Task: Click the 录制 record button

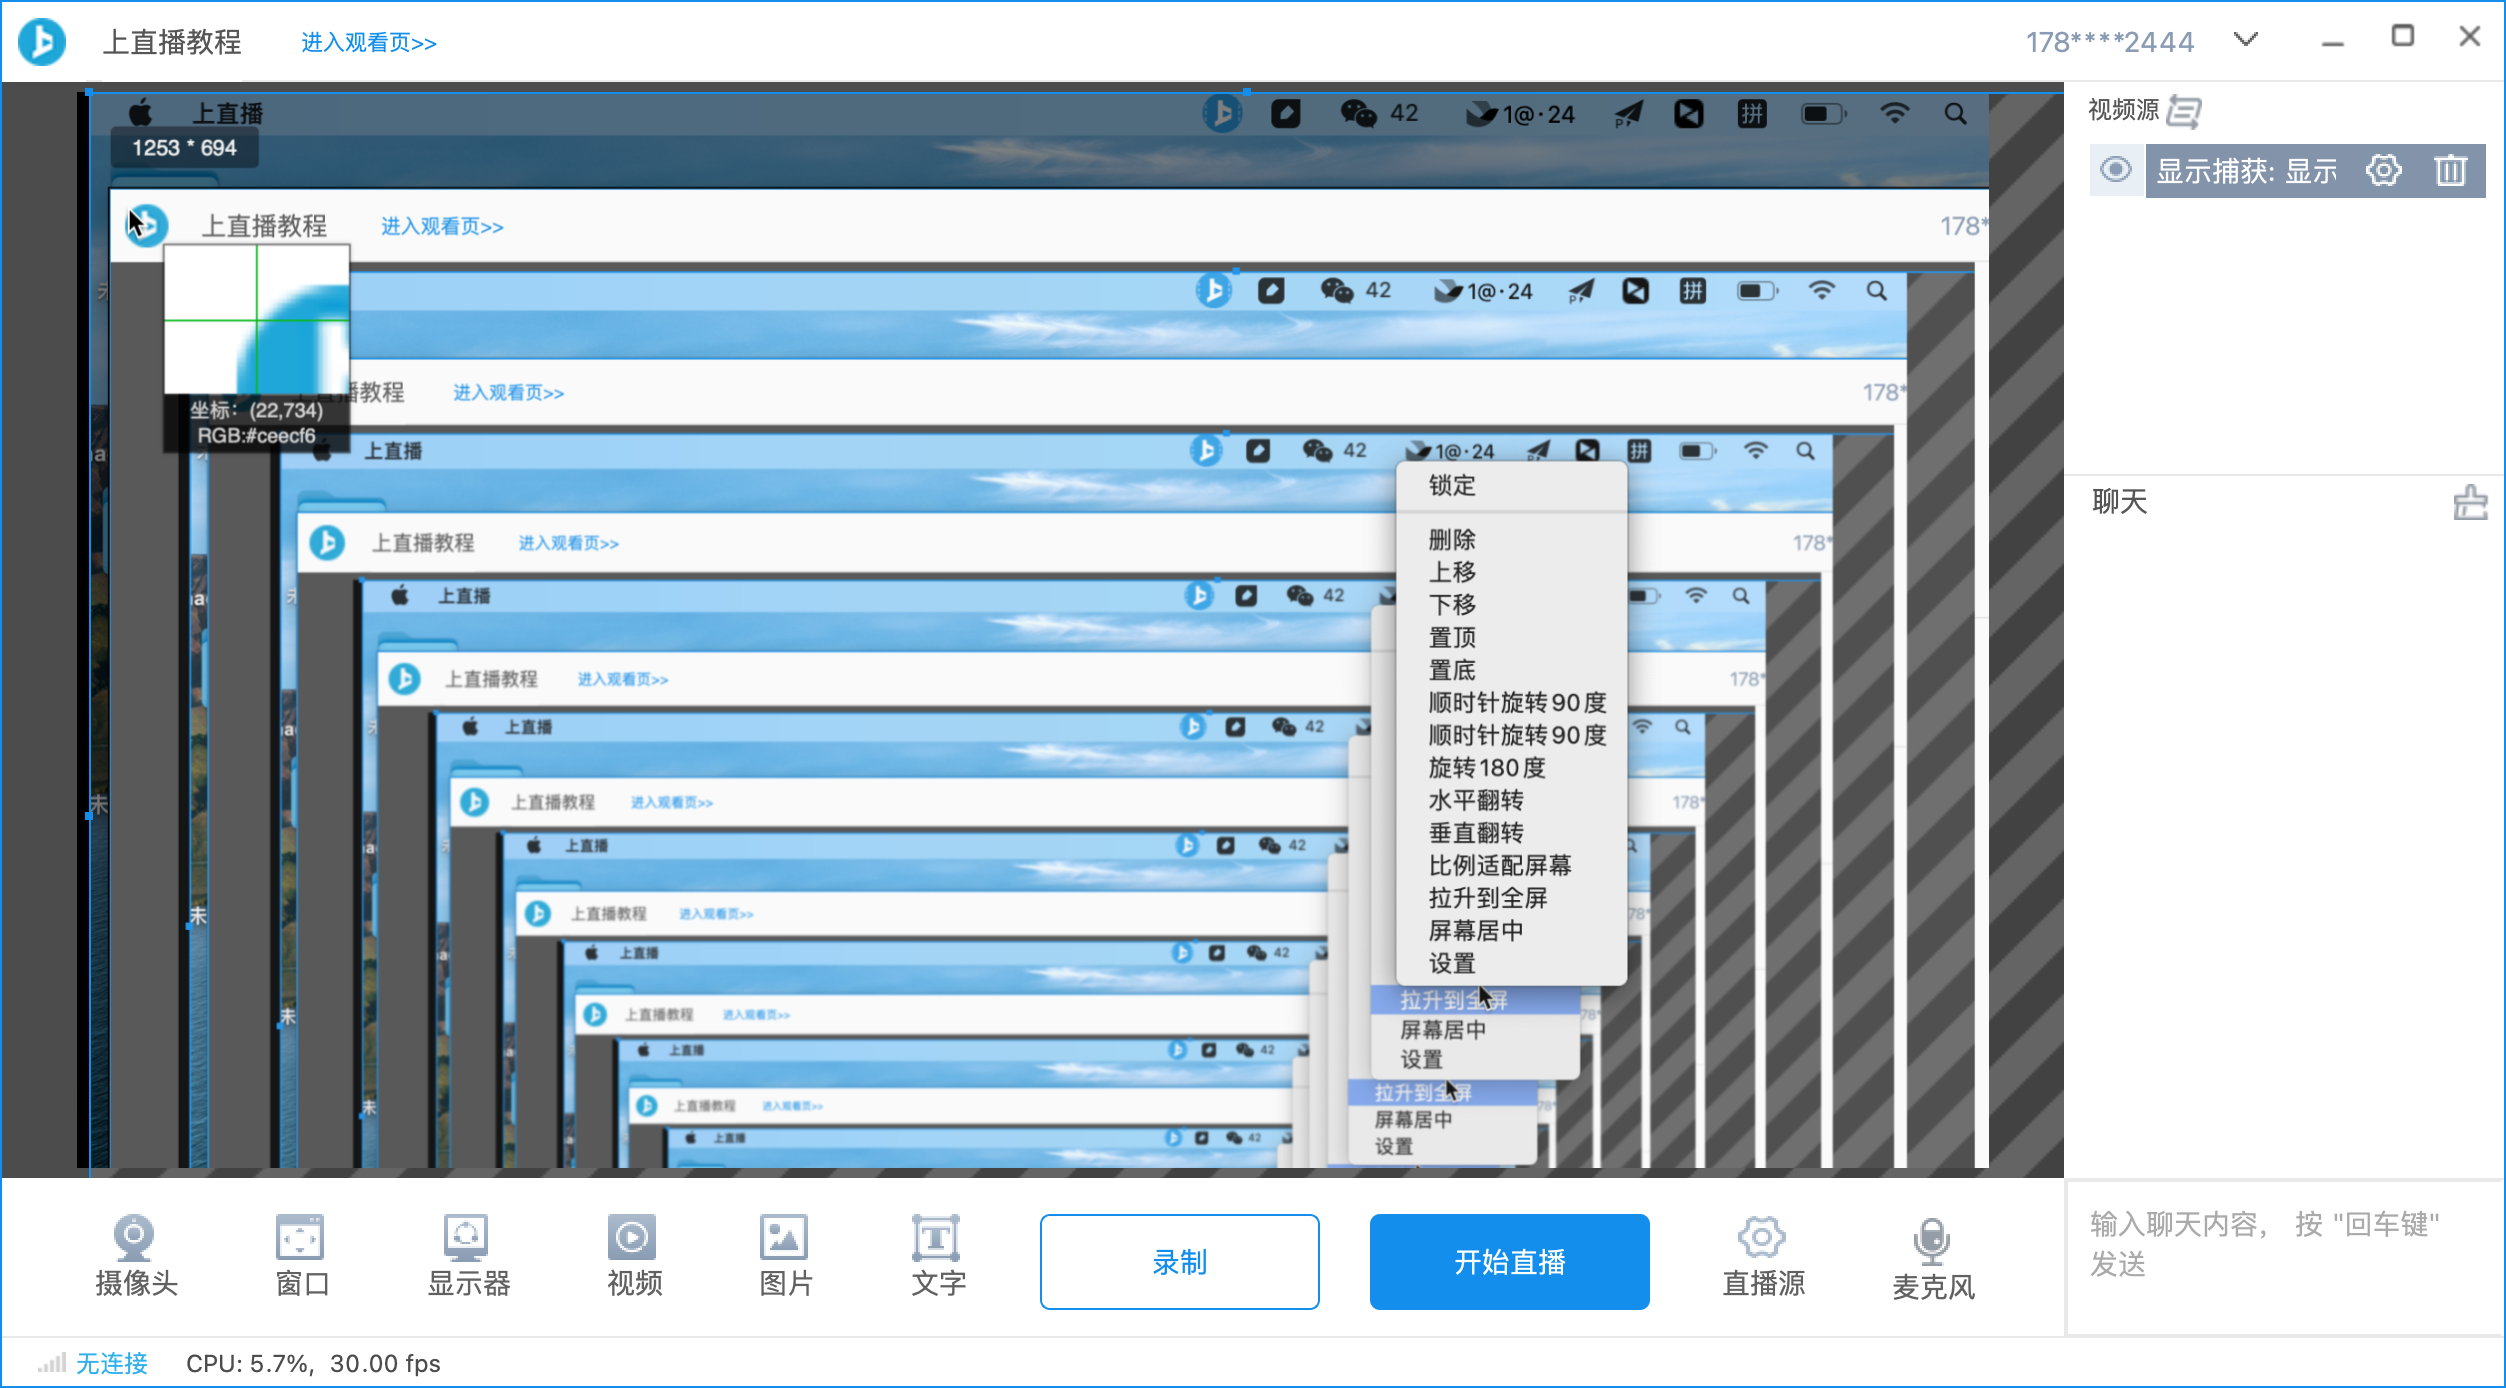Action: tap(1179, 1262)
